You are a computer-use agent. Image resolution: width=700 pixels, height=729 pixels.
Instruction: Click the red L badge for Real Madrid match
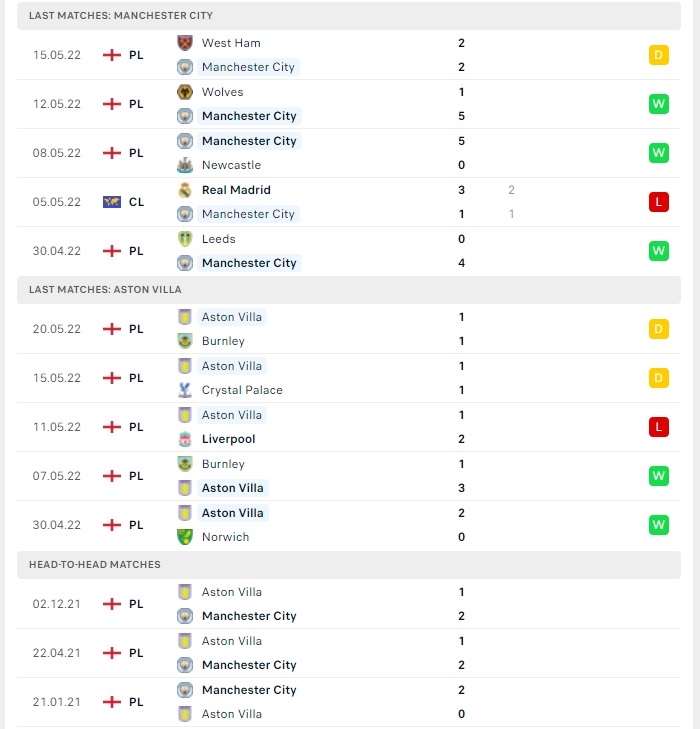tap(659, 202)
